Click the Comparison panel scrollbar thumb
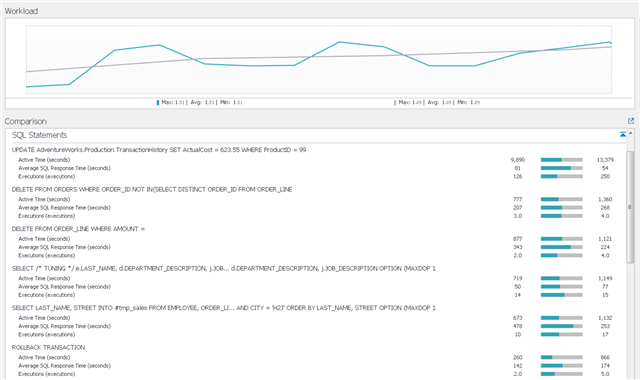640x380 pixels. (630, 207)
